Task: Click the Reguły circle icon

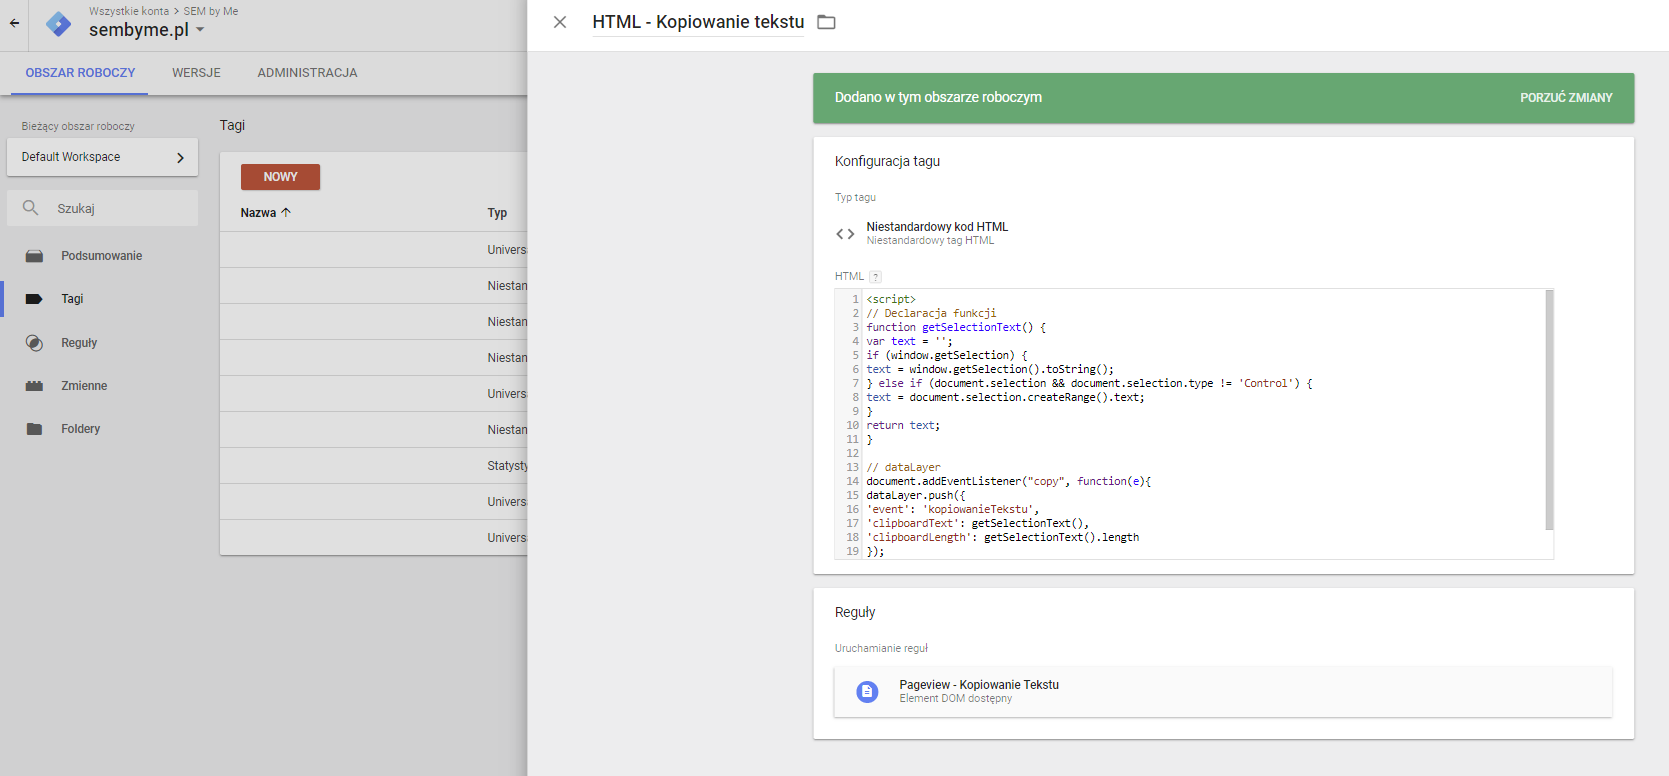Action: click(x=34, y=343)
